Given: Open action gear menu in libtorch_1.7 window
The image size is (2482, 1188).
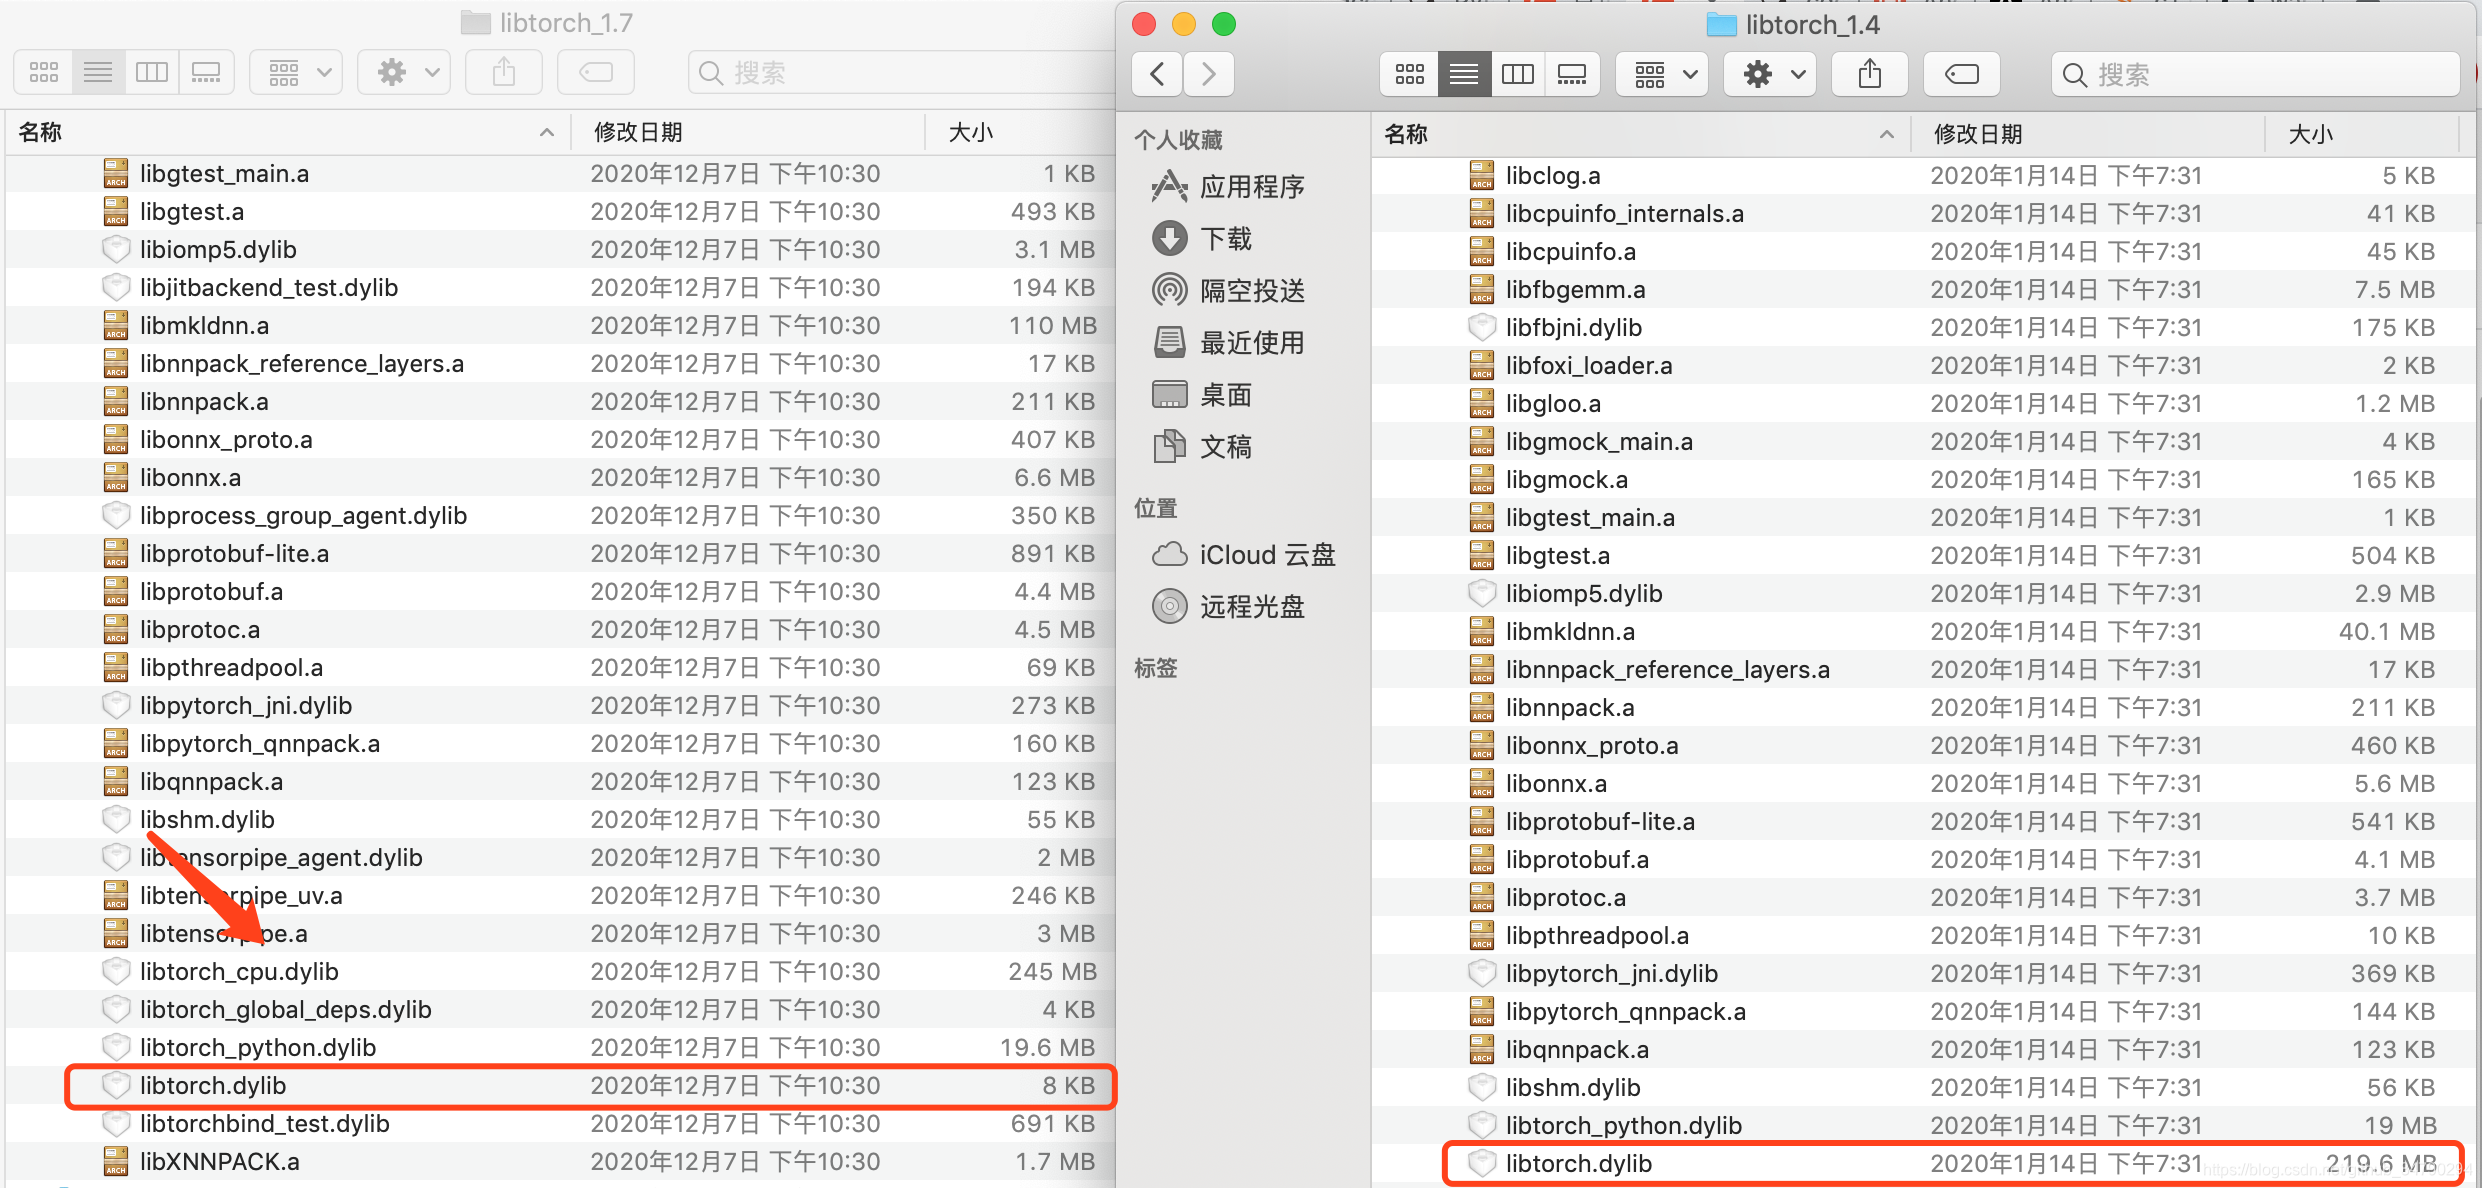Looking at the screenshot, I should click(x=404, y=72).
